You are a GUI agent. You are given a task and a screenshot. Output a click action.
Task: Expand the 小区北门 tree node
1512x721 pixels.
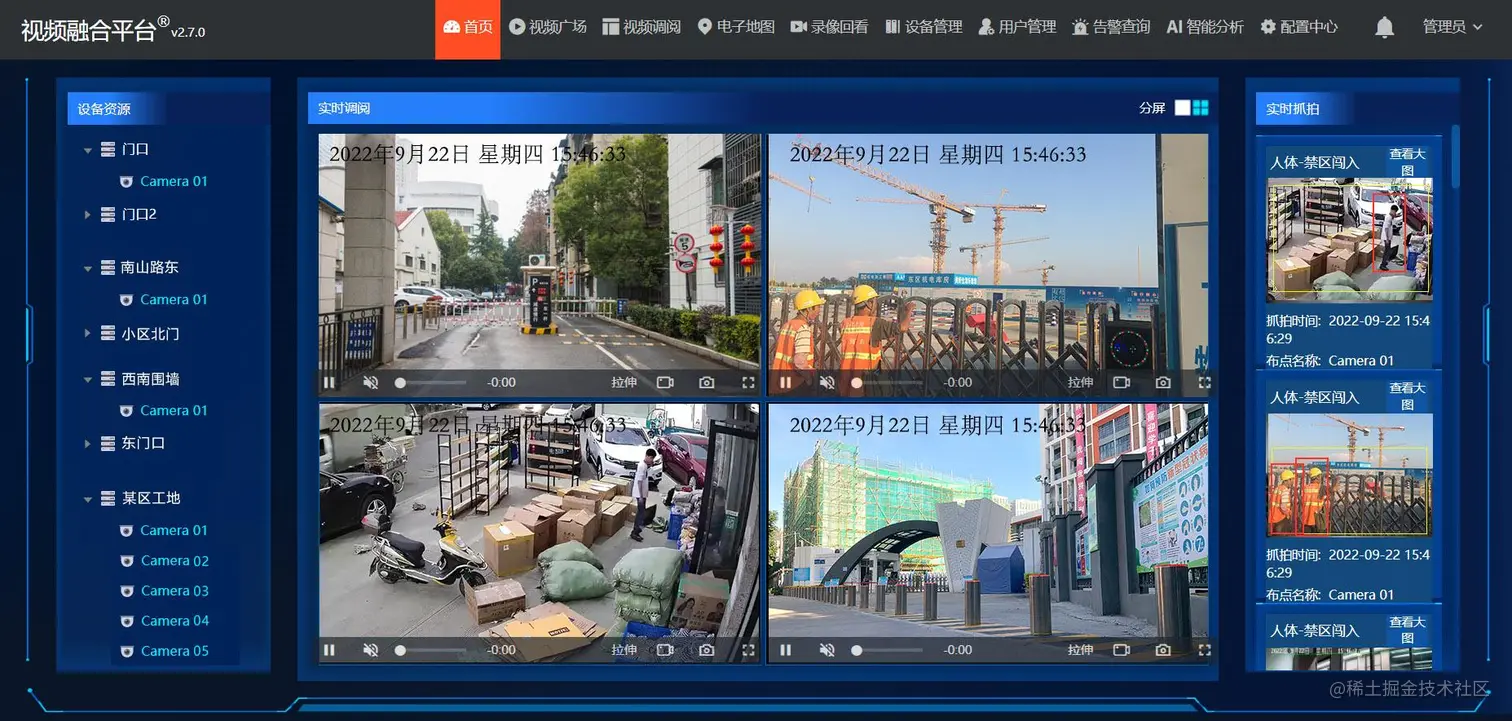tap(88, 334)
